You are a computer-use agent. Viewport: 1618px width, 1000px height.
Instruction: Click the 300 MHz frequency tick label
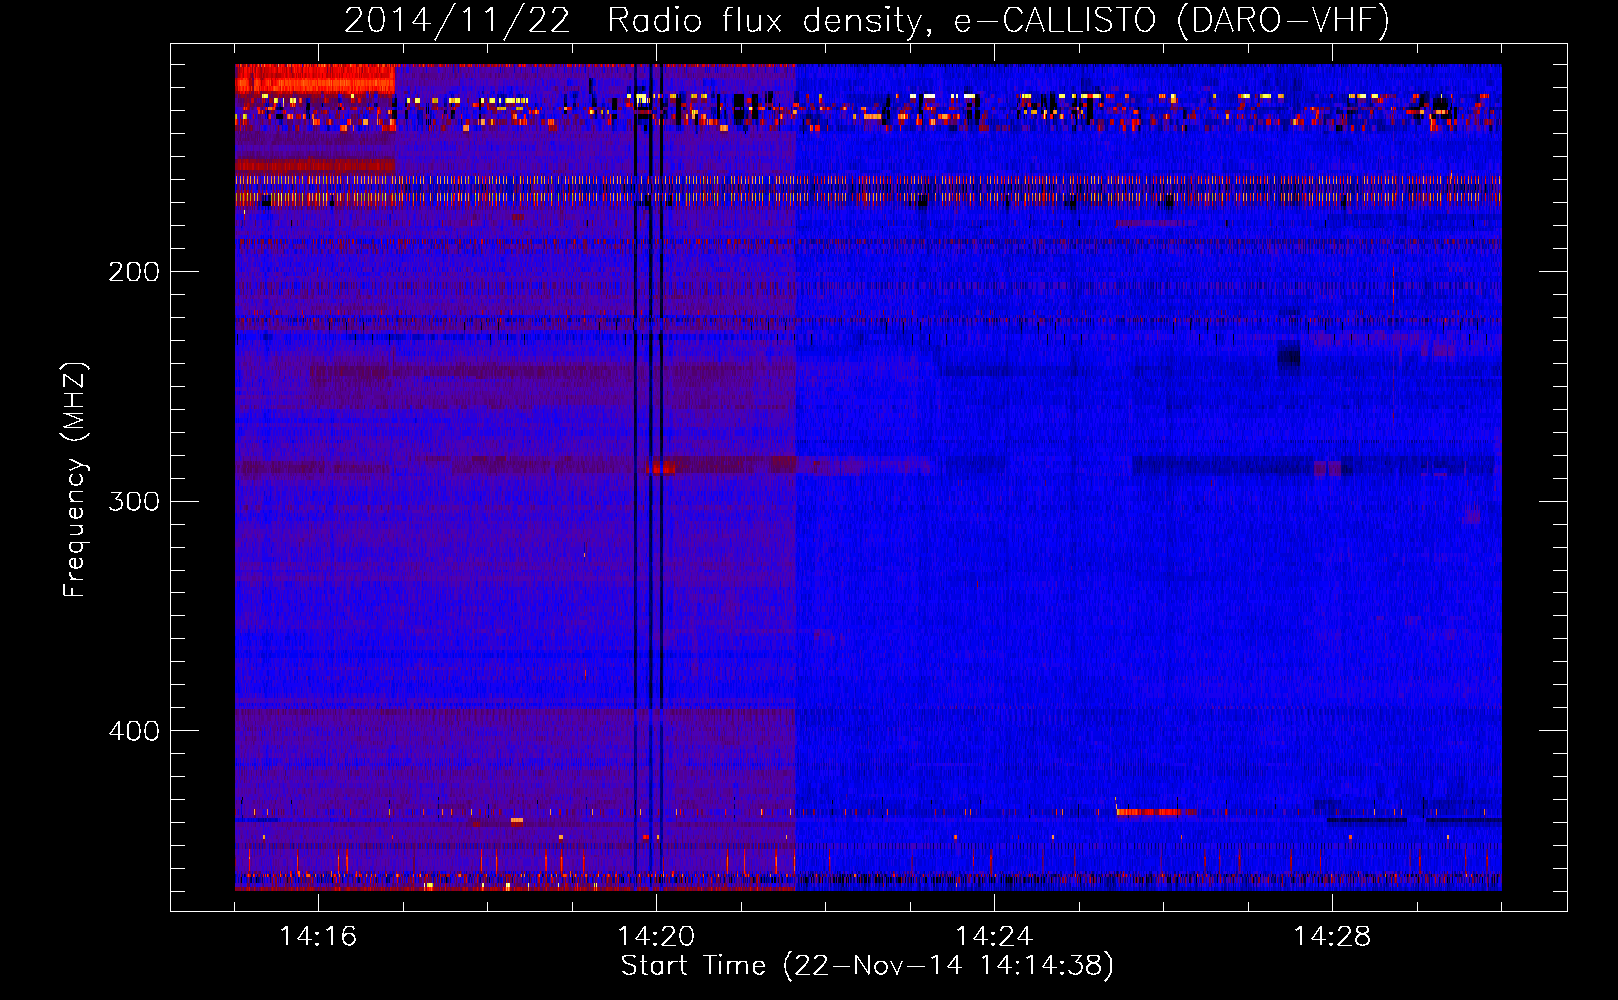(x=134, y=501)
